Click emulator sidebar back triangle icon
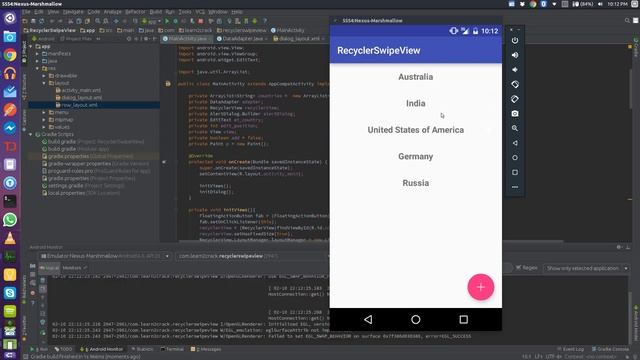This screenshot has width=640, height=360. tap(515, 143)
